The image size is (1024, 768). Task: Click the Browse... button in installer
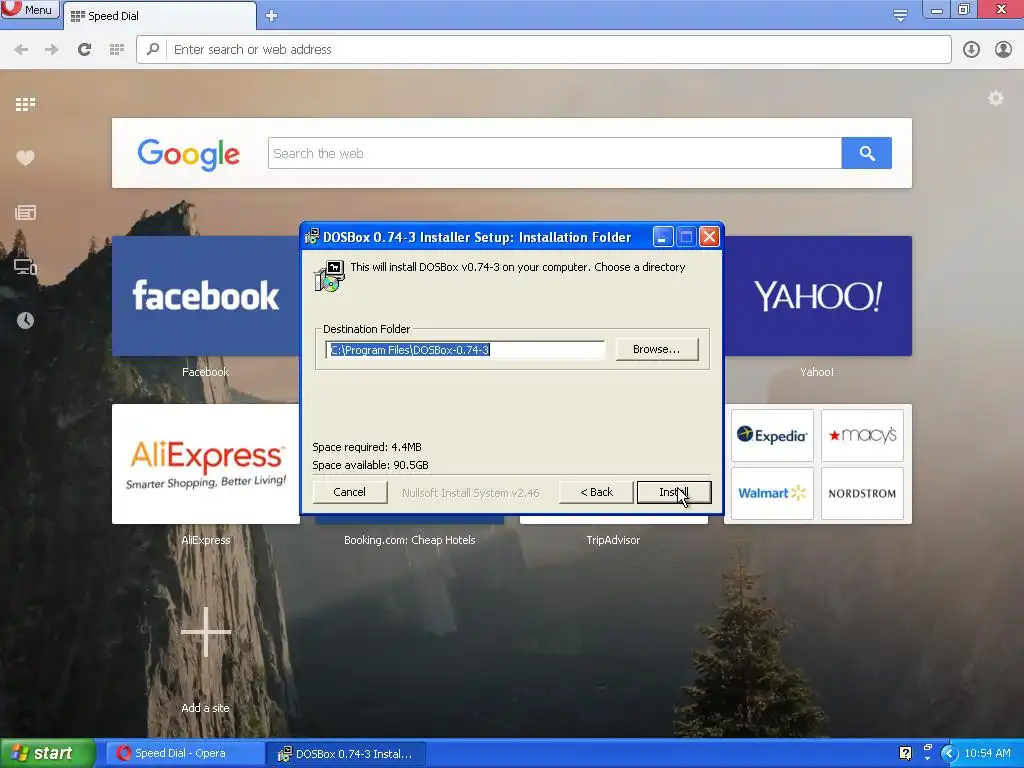656,349
